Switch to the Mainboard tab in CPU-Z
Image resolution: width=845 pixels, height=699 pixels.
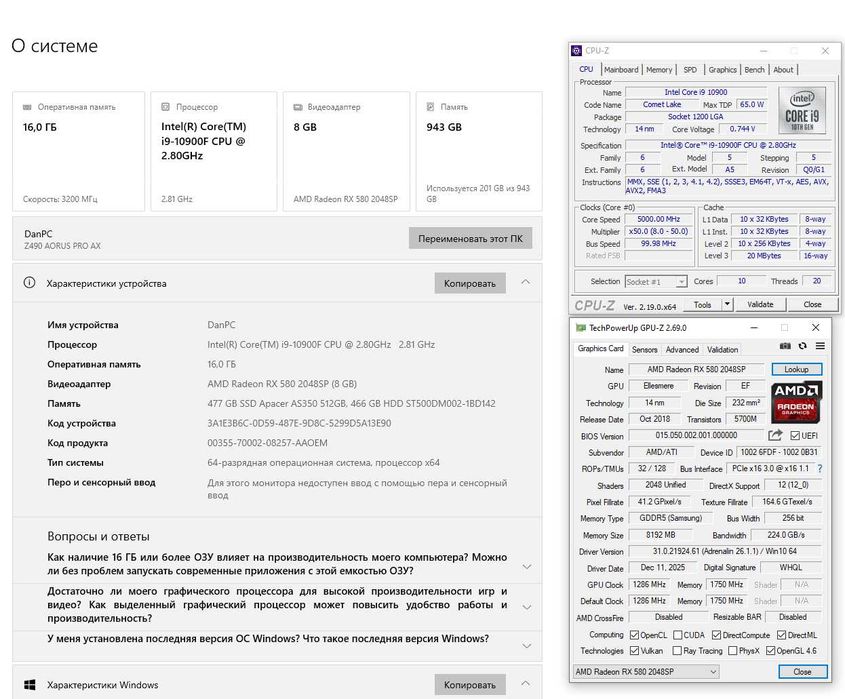point(621,70)
